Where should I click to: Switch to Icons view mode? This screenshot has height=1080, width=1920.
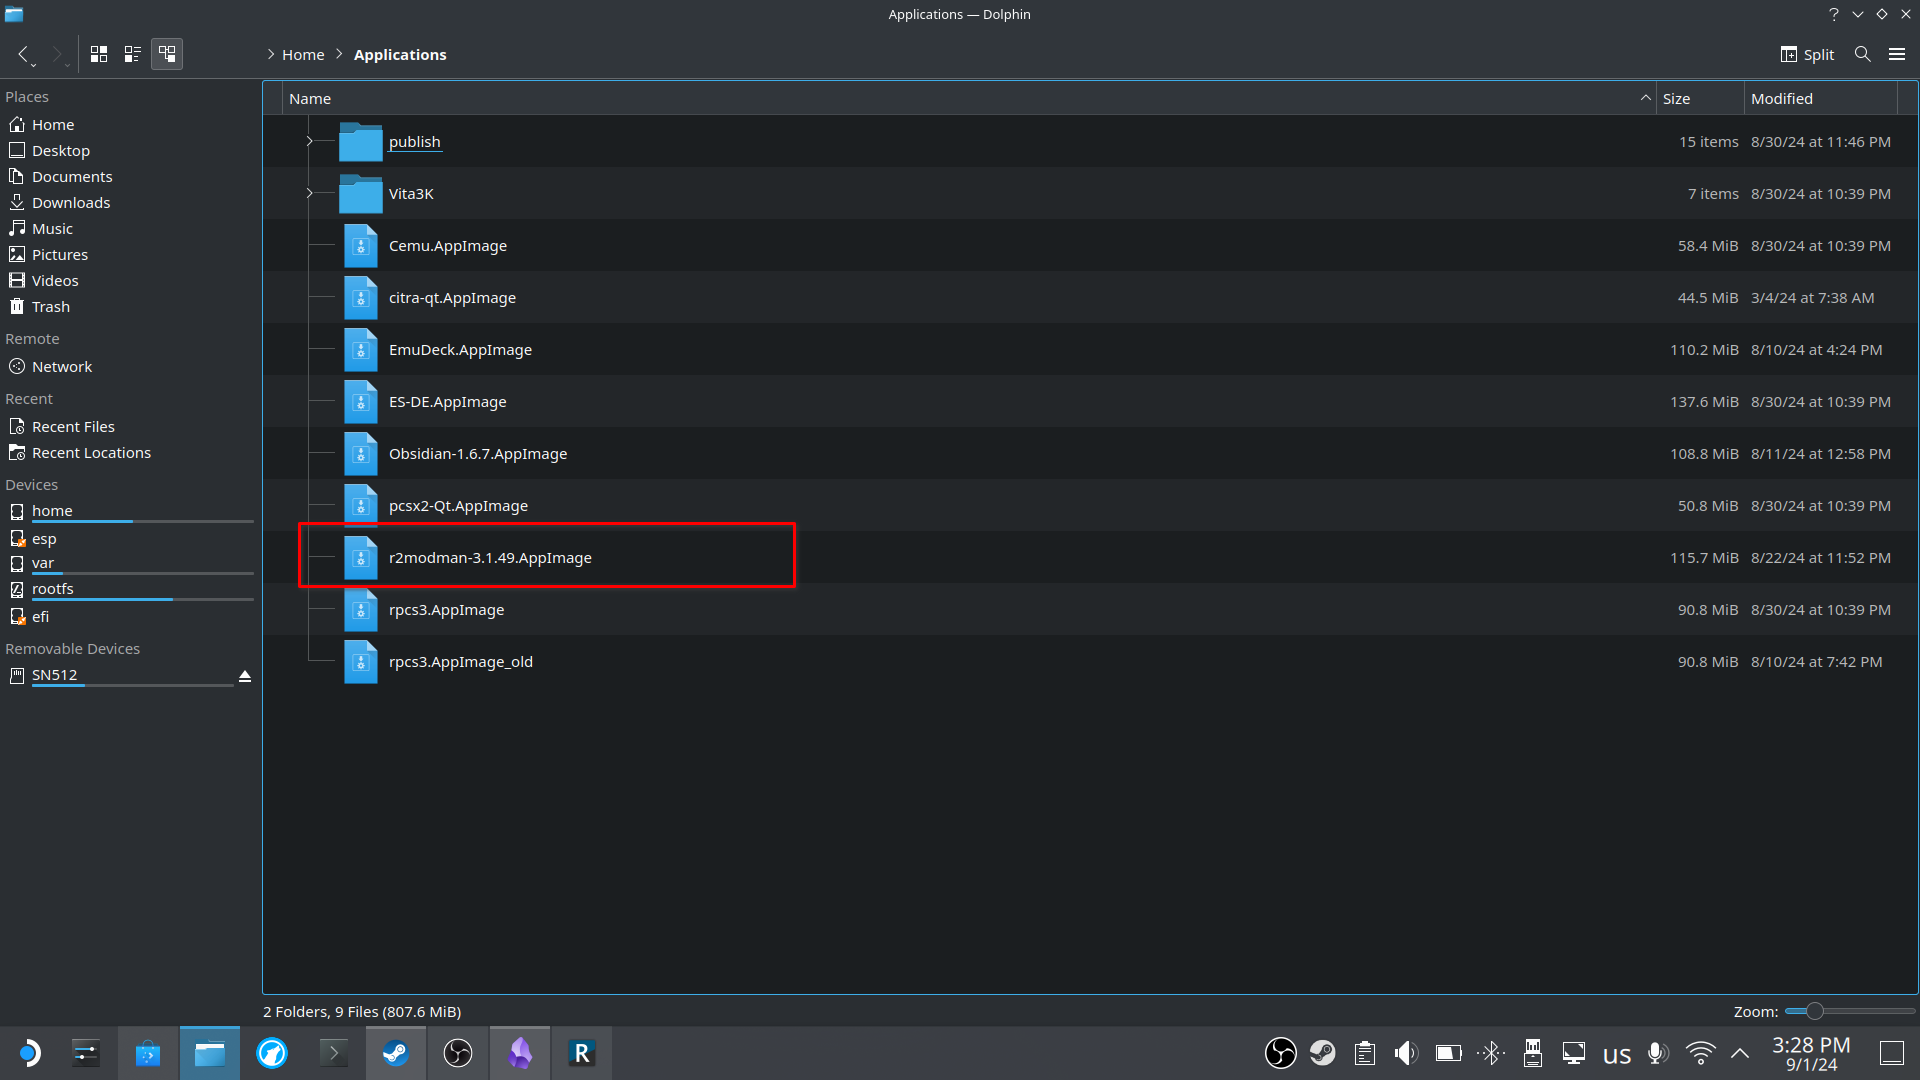click(x=99, y=54)
